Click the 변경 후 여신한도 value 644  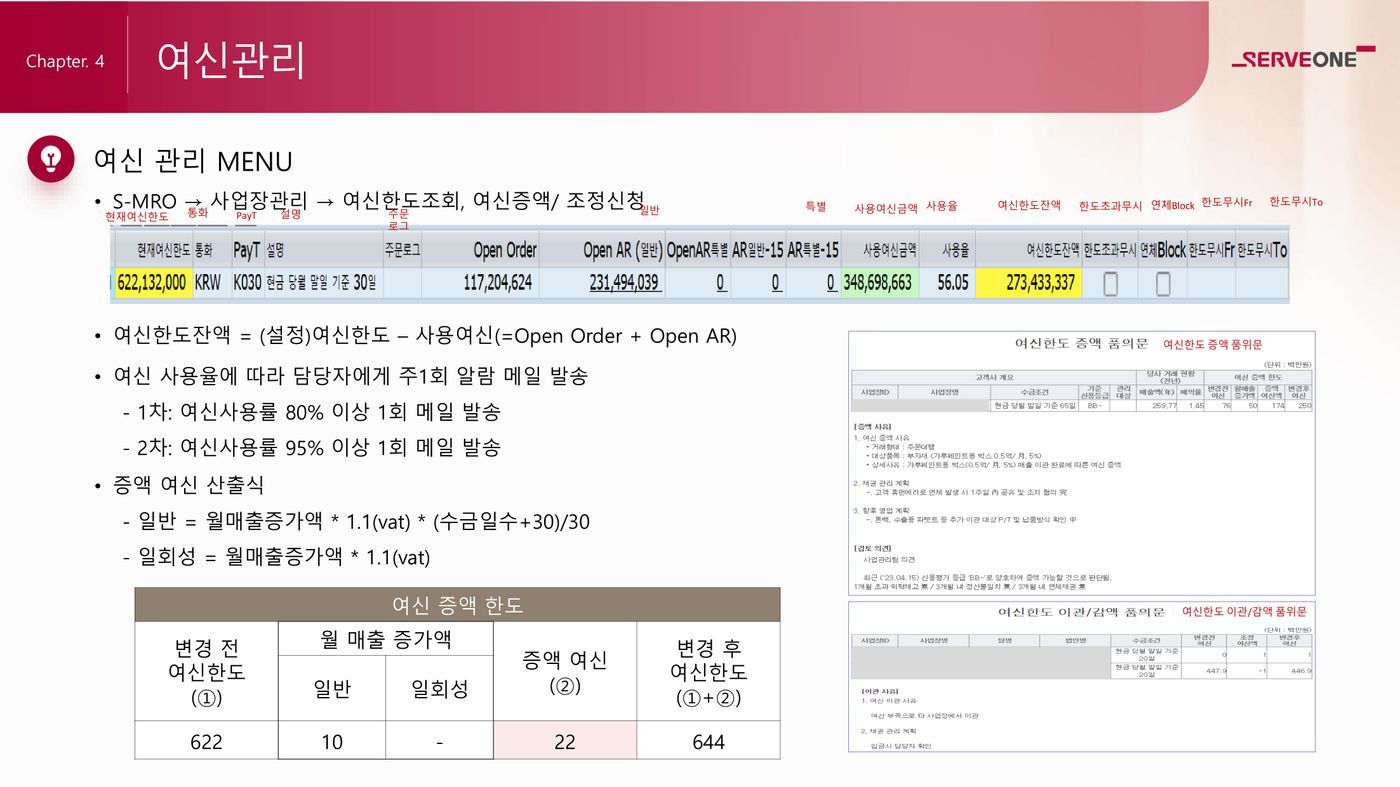pos(708,741)
